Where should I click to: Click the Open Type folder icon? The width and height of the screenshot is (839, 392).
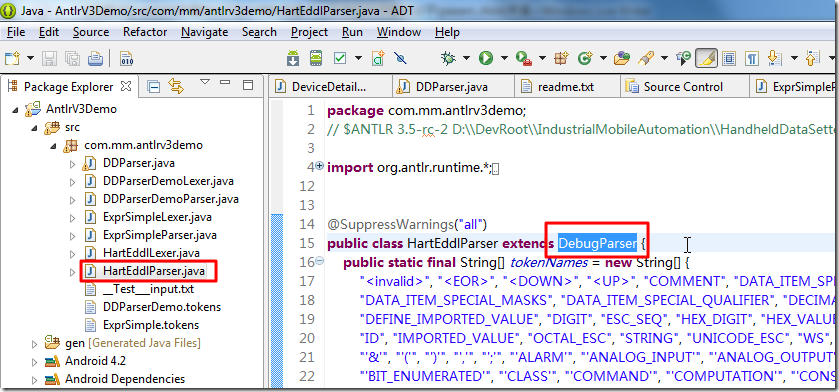tap(622, 58)
